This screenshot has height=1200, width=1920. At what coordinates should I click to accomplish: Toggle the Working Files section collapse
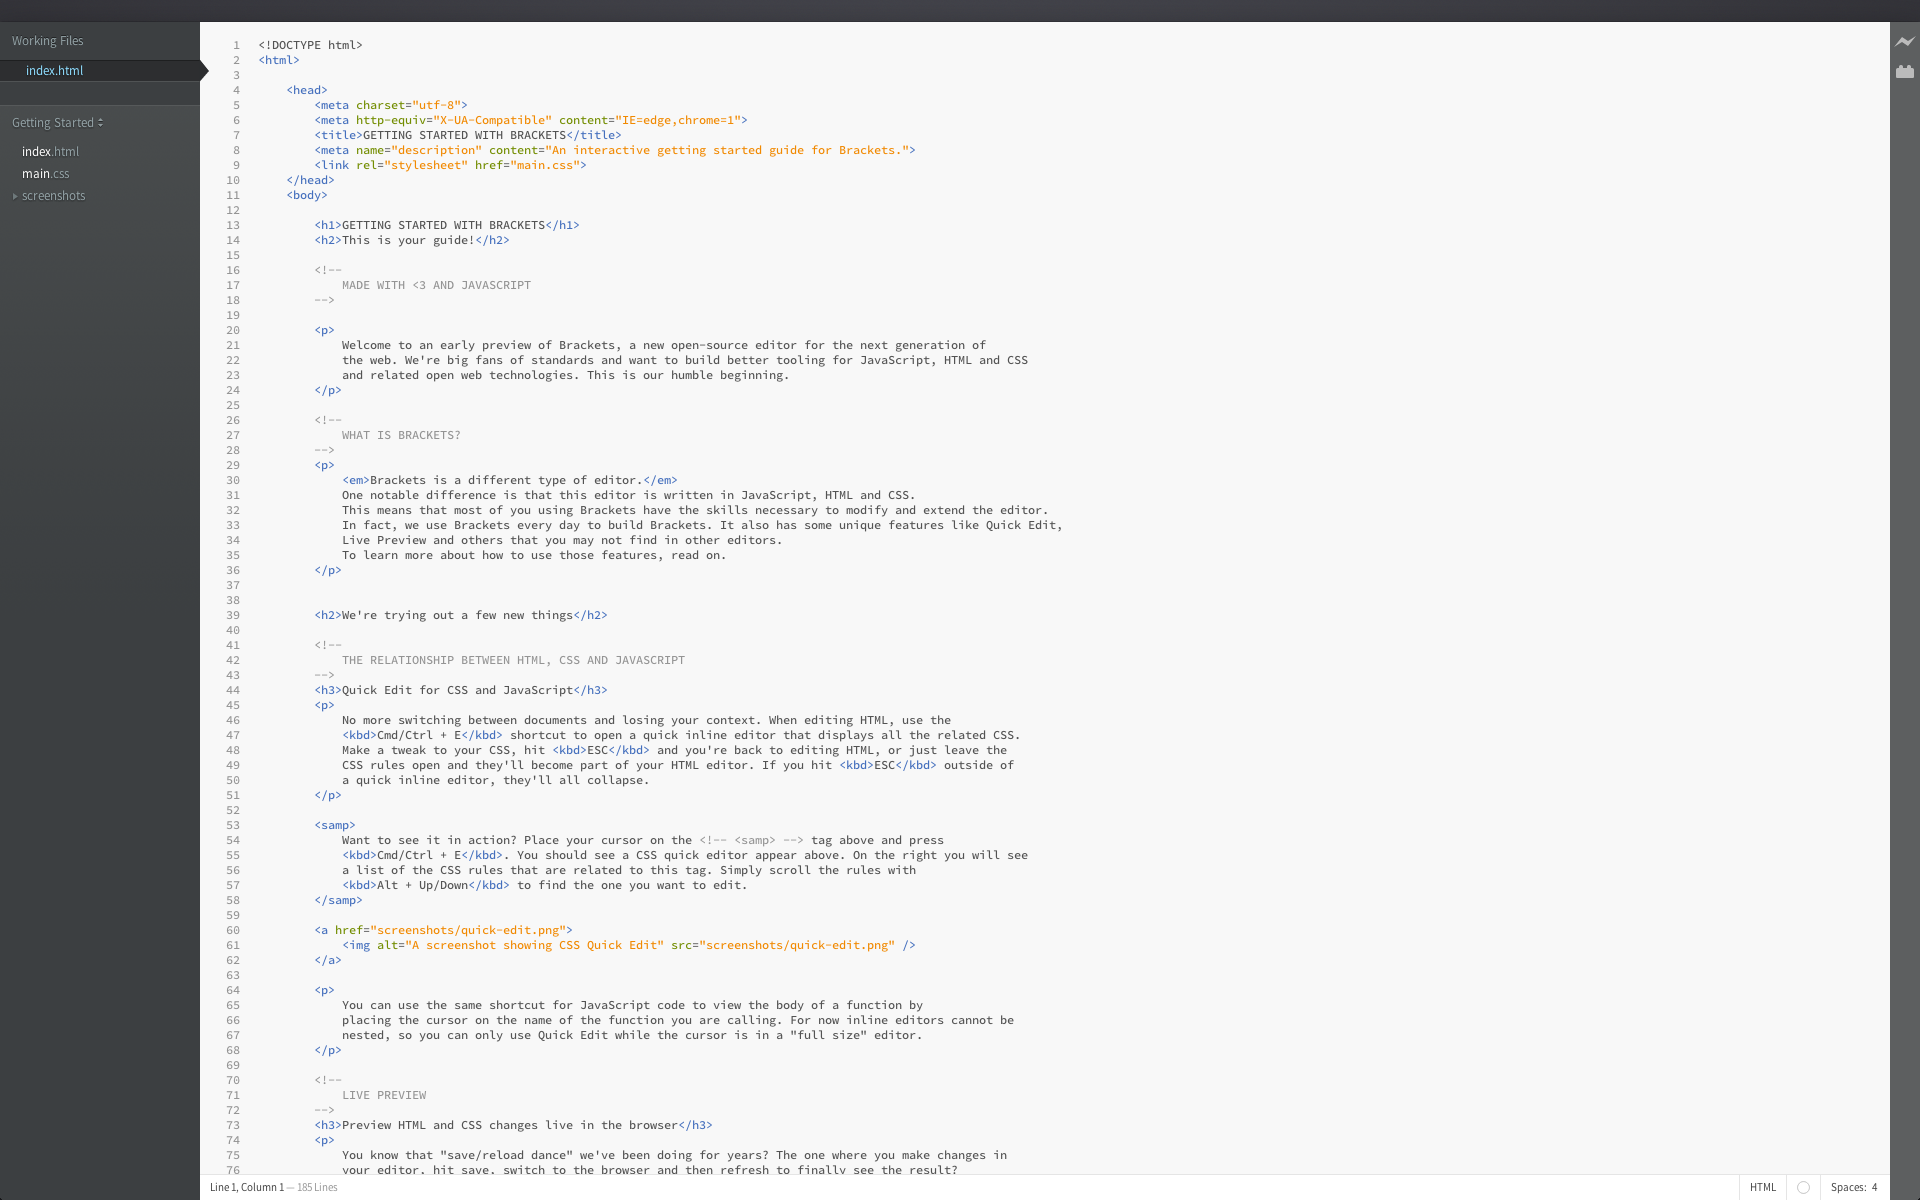click(x=46, y=40)
